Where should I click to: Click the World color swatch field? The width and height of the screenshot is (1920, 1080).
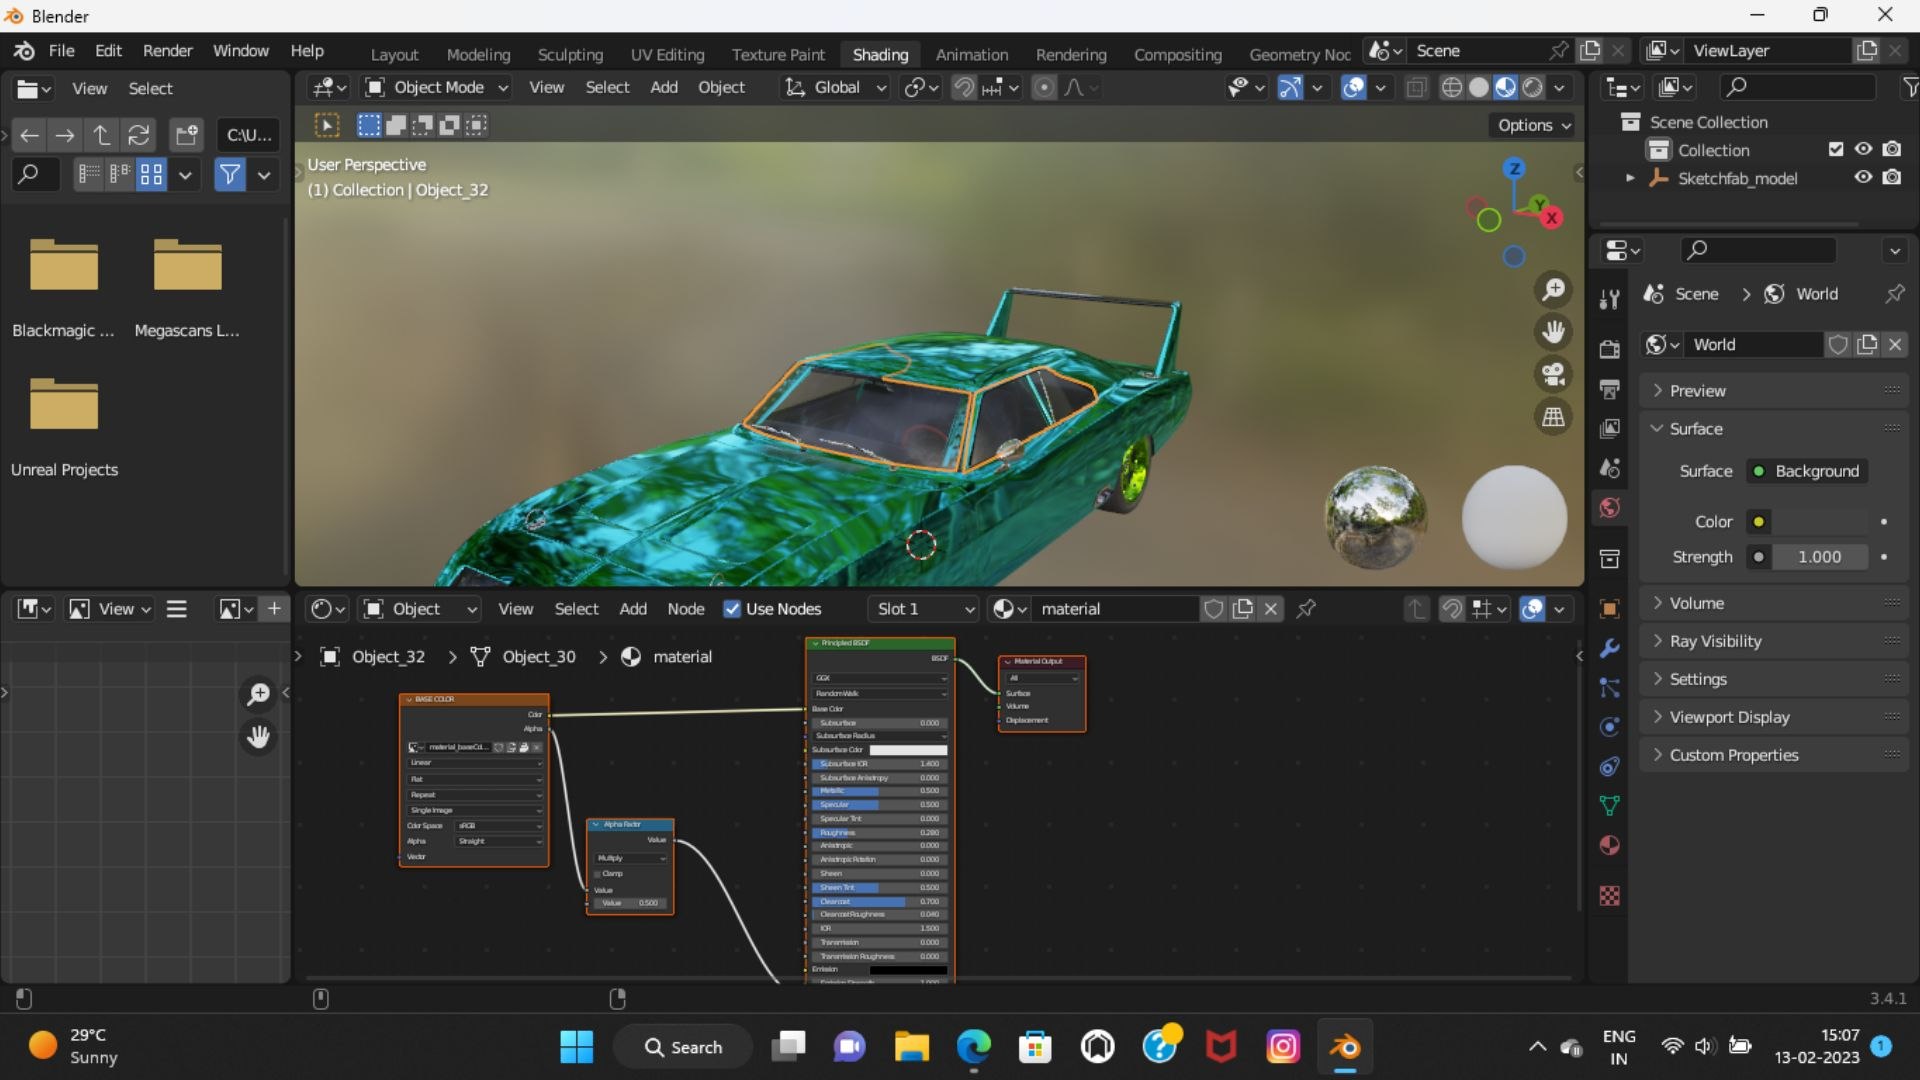coord(1819,522)
